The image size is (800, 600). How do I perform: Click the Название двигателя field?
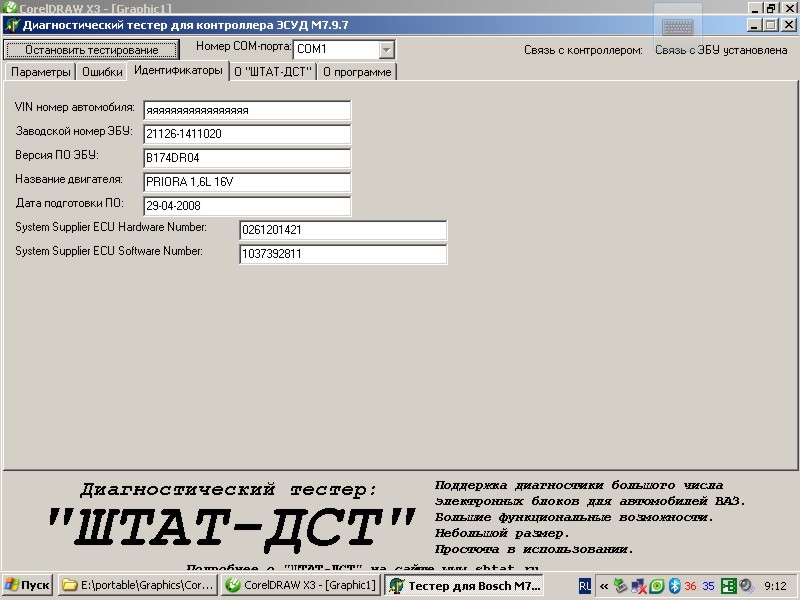pyautogui.click(x=247, y=182)
